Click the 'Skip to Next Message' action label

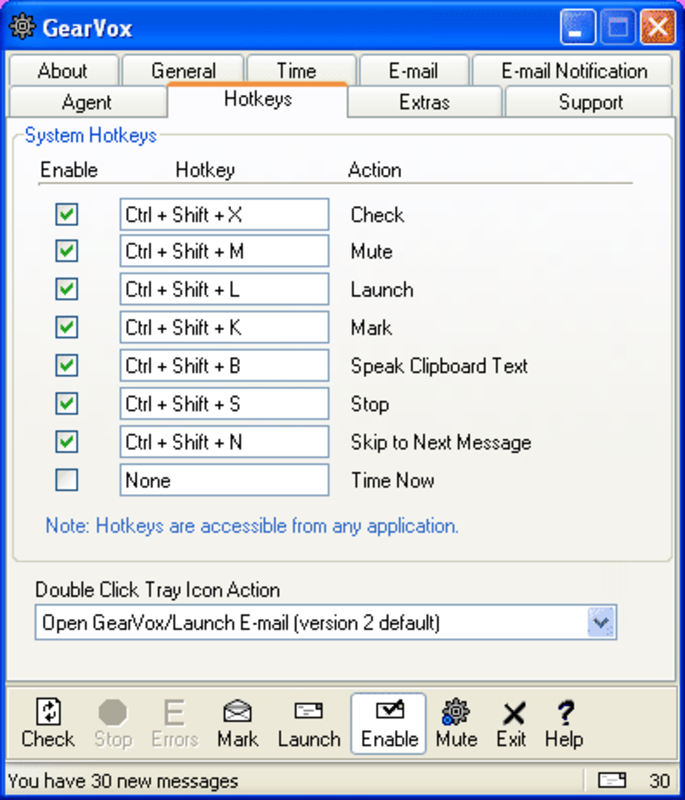tap(441, 442)
